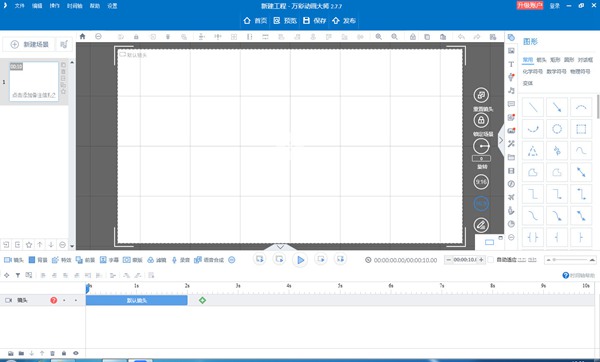This screenshot has width=600, height=362.
Task: Open the text T icon in sidebar
Action: tap(511, 64)
